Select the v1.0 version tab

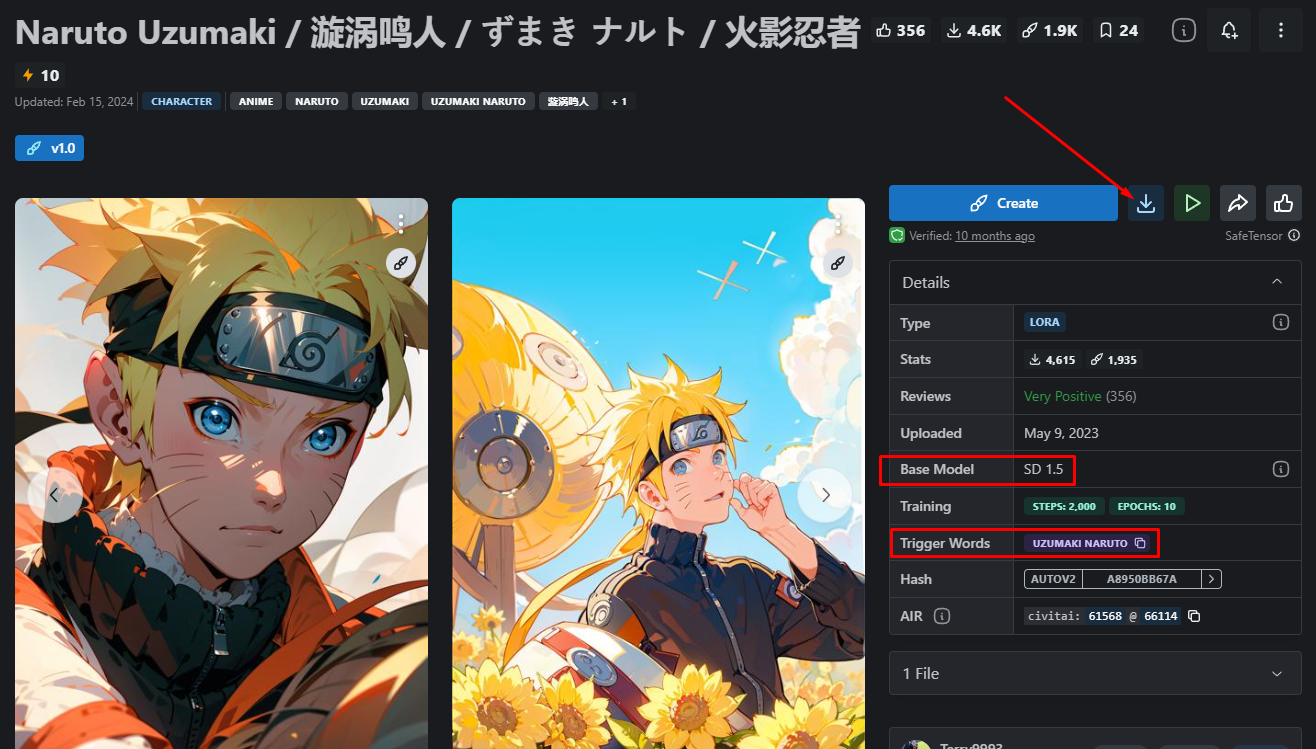click(50, 148)
